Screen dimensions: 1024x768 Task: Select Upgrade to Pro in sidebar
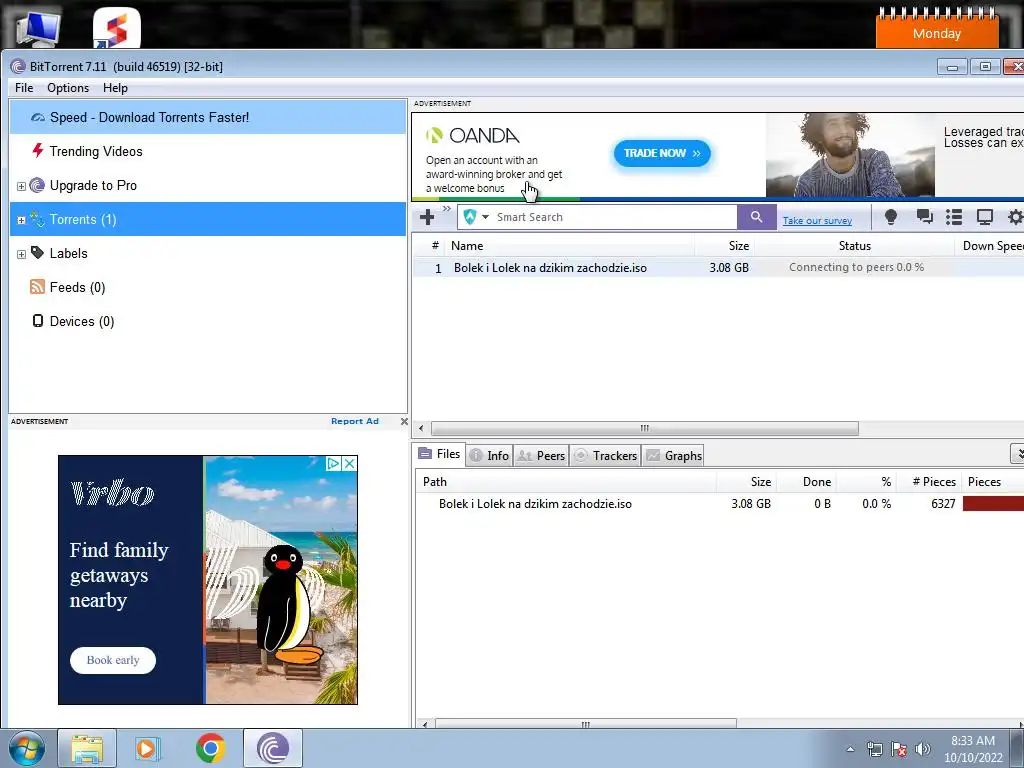pyautogui.click(x=93, y=185)
